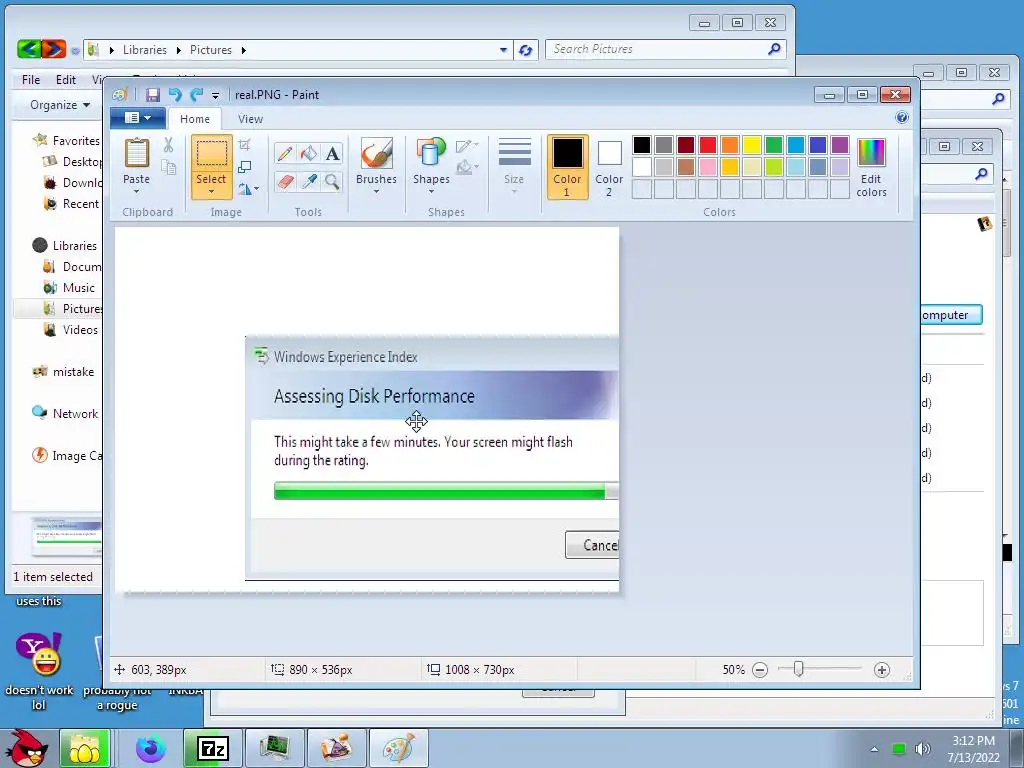Click the Redo arrow in Paint
1024x768 pixels.
[x=197, y=95]
